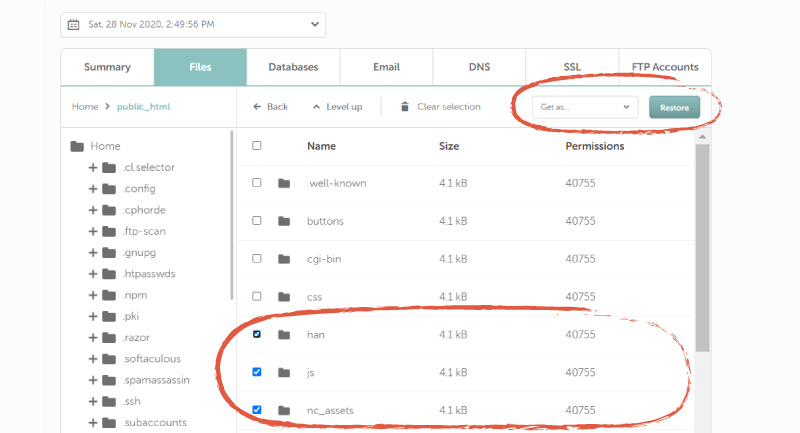Click the js folder icon in file list

(284, 372)
